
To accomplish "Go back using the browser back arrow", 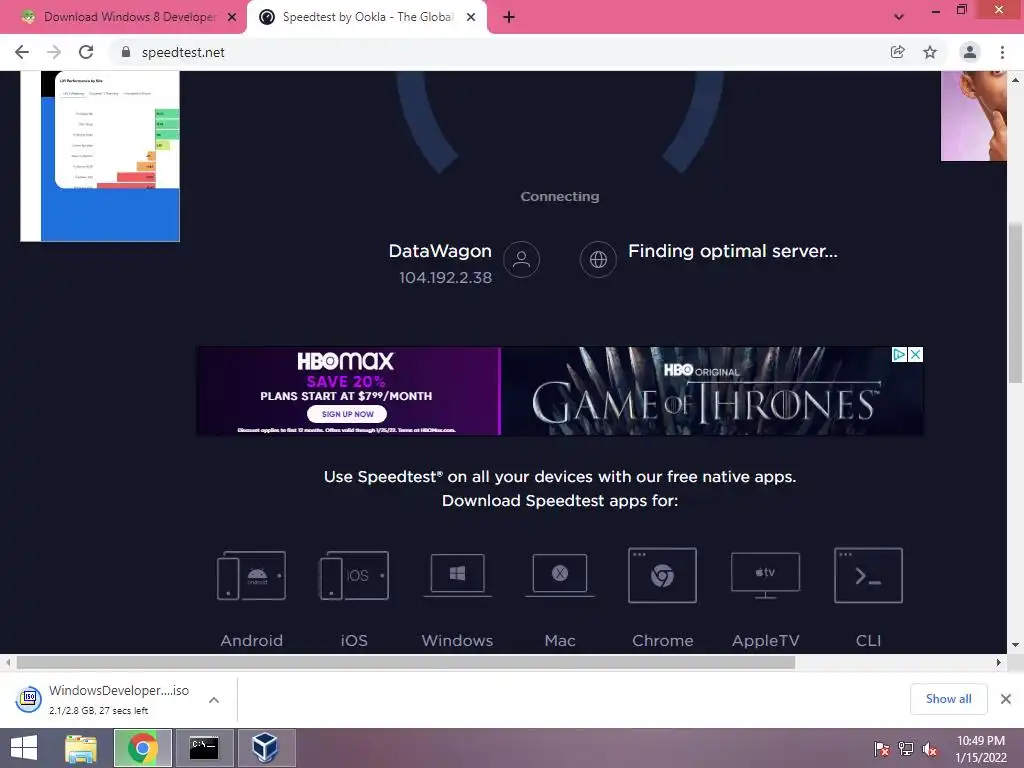I will tap(22, 52).
